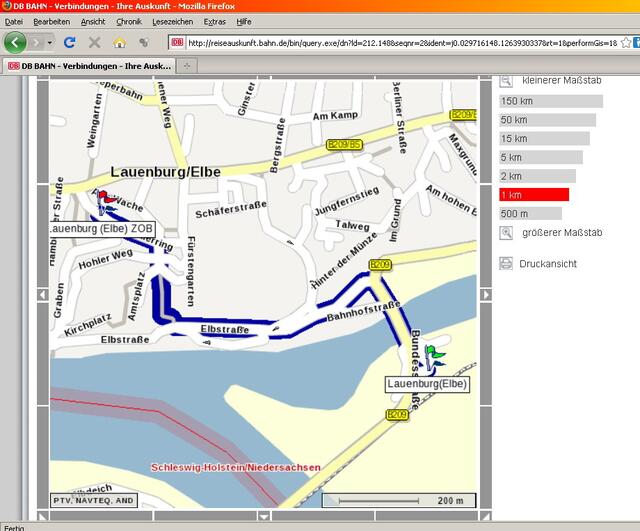
Task: Click the Lauenburg/Elbe town name on map
Action: (x=165, y=172)
